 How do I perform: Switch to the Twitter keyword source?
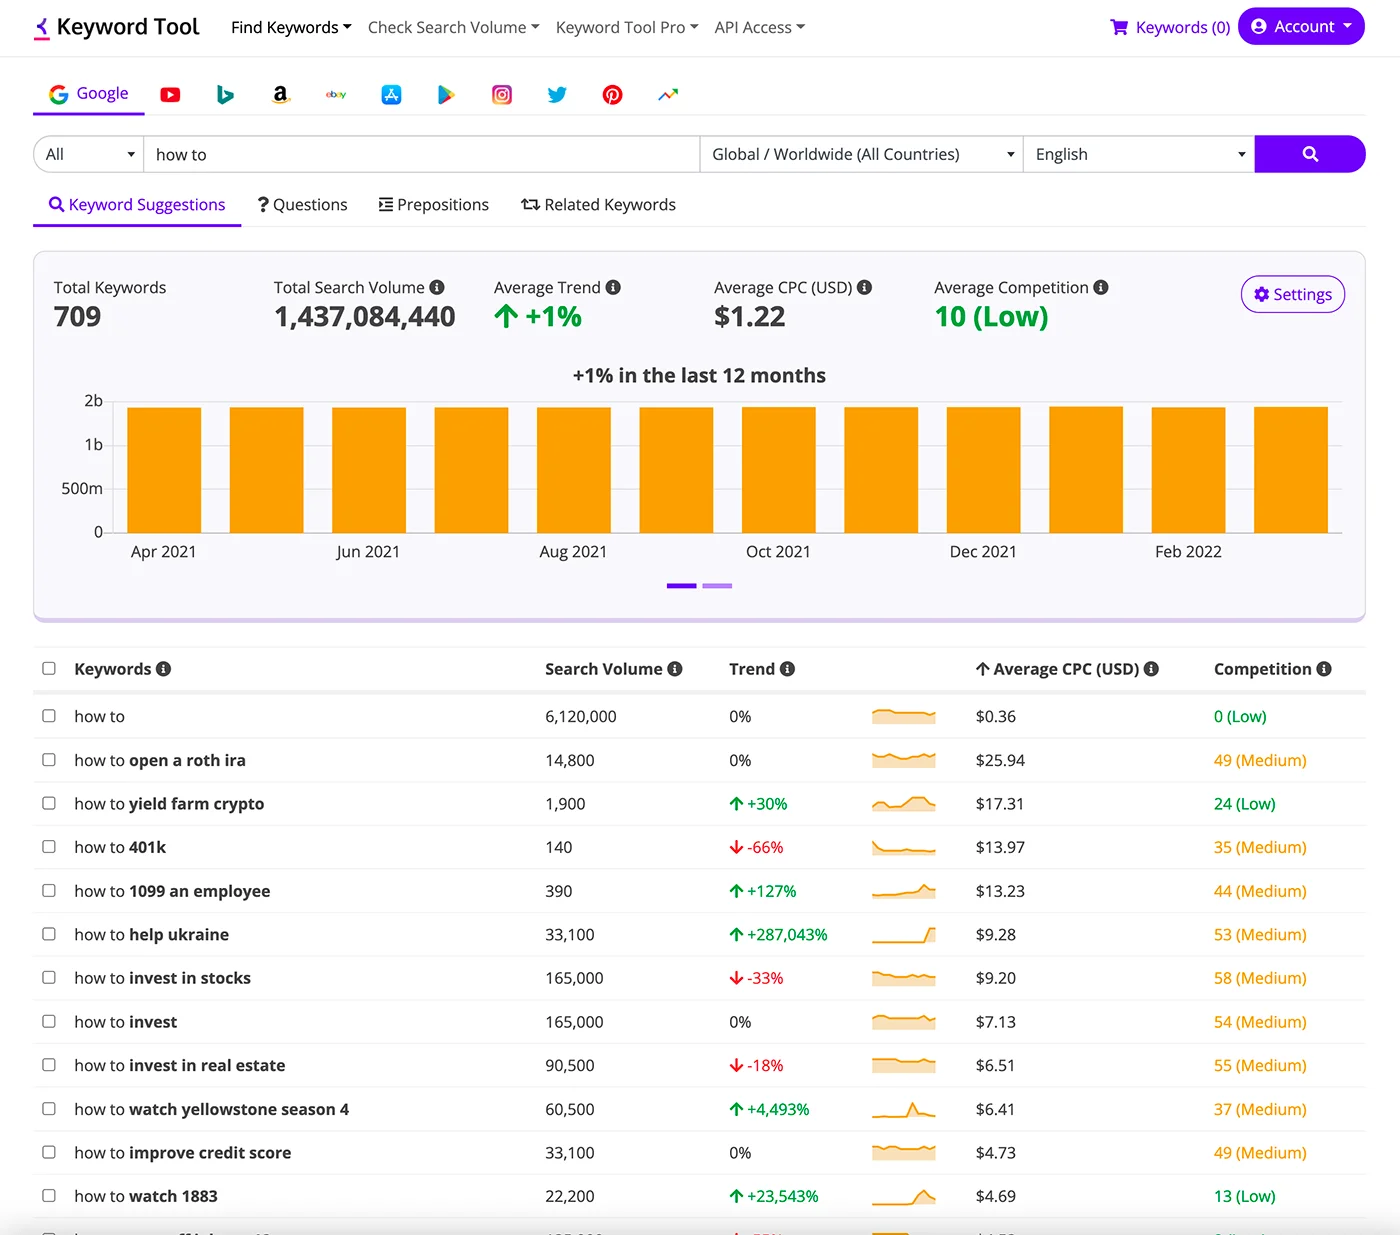coord(557,94)
